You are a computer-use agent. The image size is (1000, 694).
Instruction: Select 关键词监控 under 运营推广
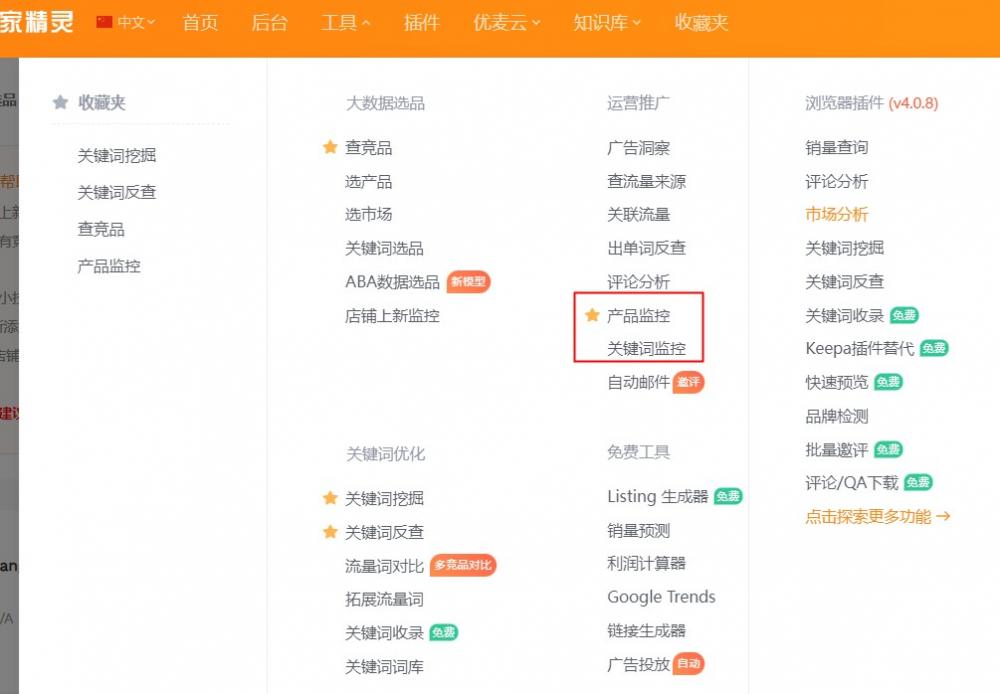tap(646, 349)
